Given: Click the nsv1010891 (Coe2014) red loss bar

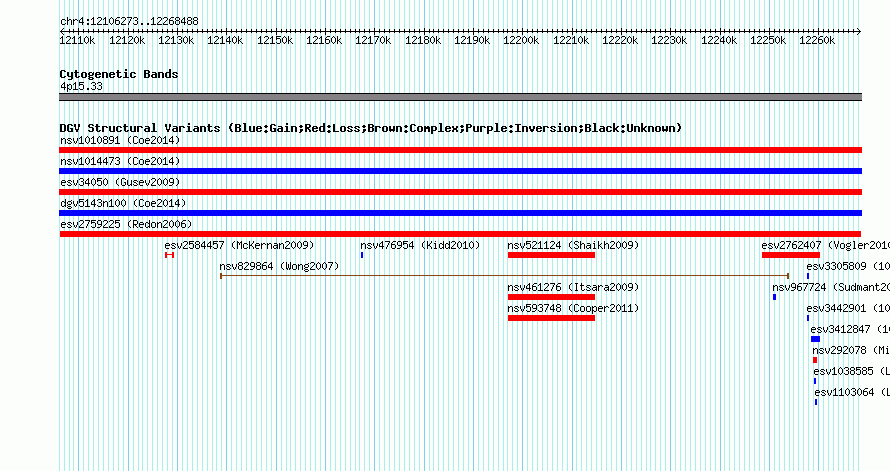Looking at the screenshot, I should pyautogui.click(x=460, y=150).
